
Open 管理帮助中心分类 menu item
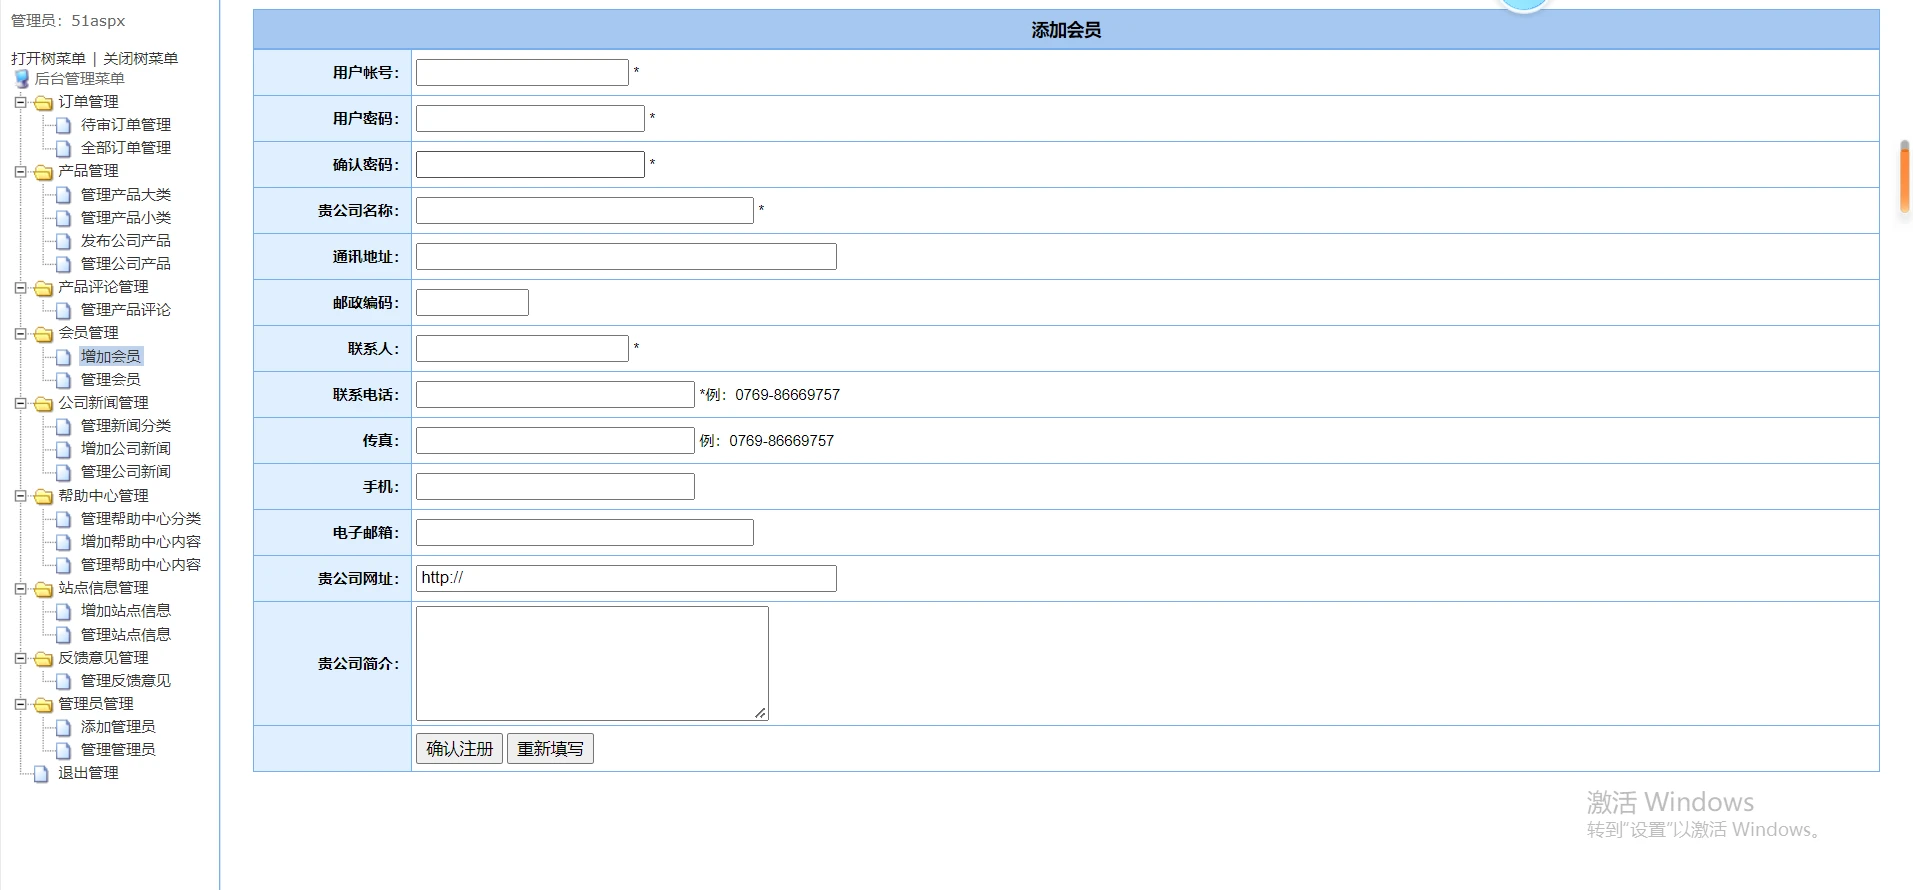pyautogui.click(x=141, y=519)
